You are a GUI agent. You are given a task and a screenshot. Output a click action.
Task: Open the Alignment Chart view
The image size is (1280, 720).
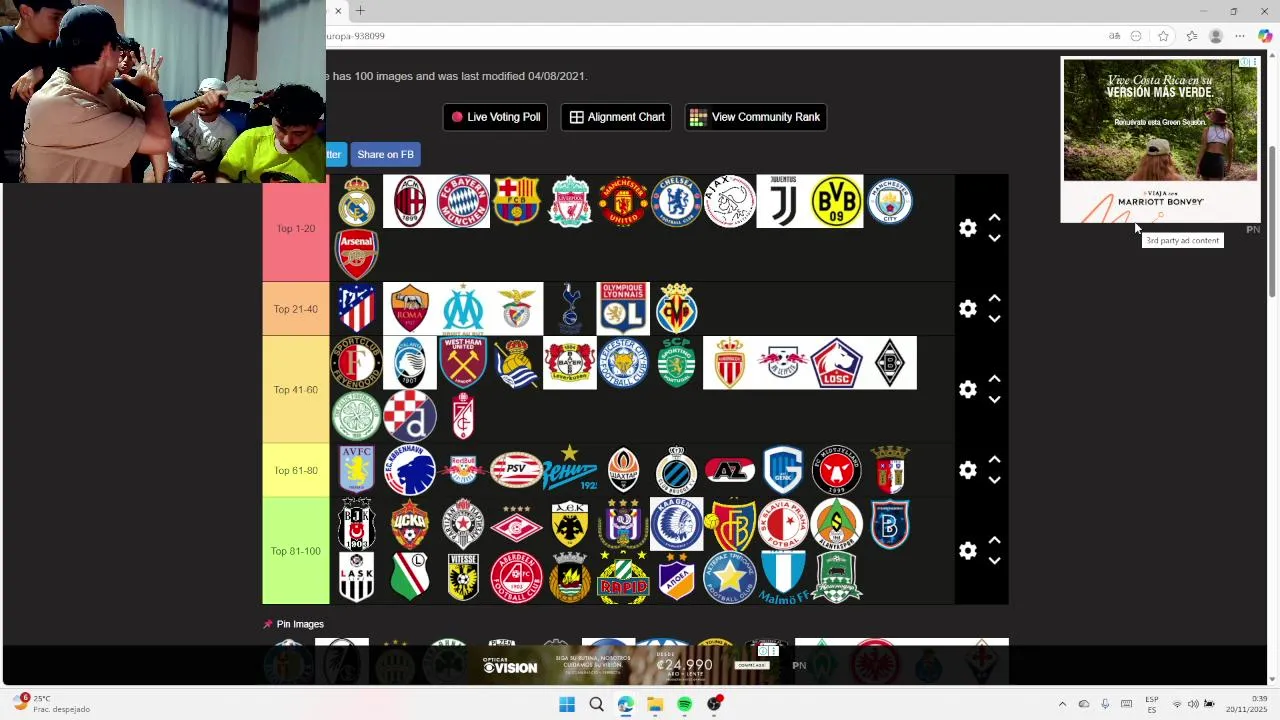point(617,117)
